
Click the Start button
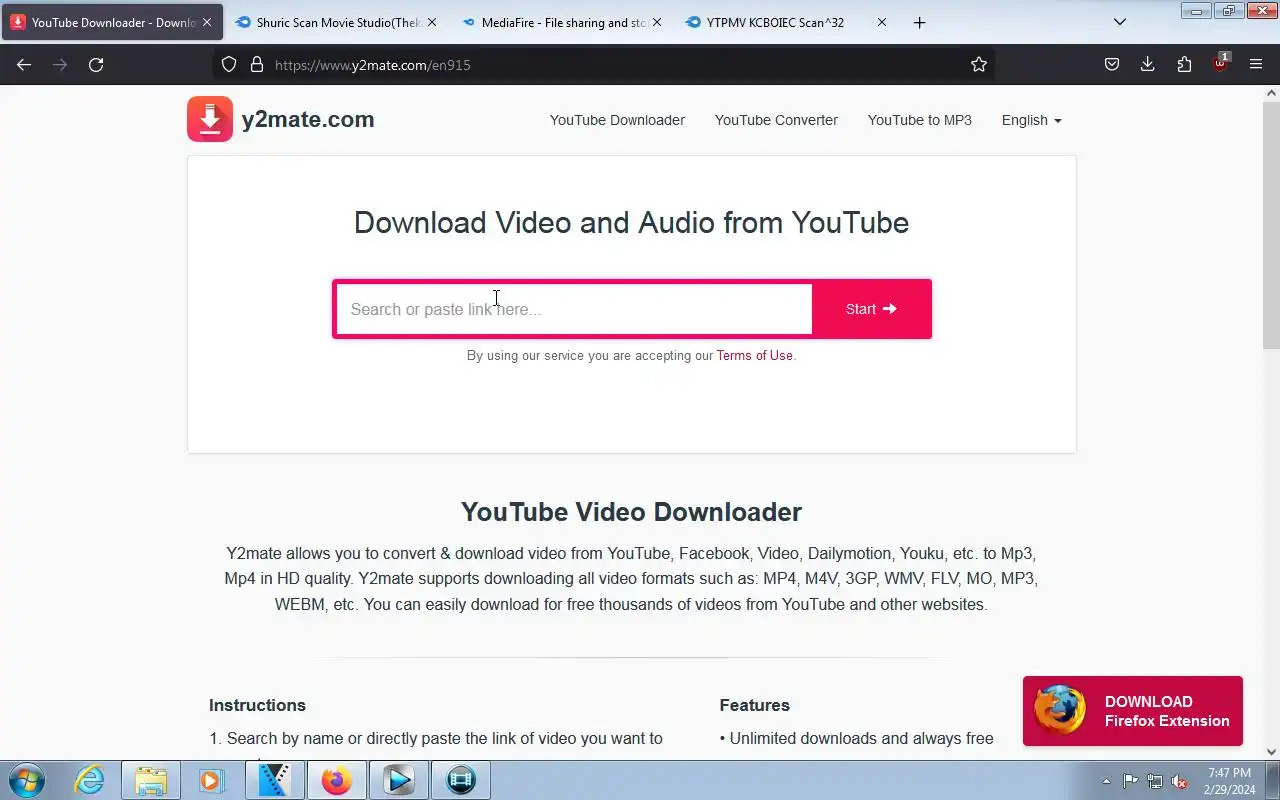click(x=871, y=309)
